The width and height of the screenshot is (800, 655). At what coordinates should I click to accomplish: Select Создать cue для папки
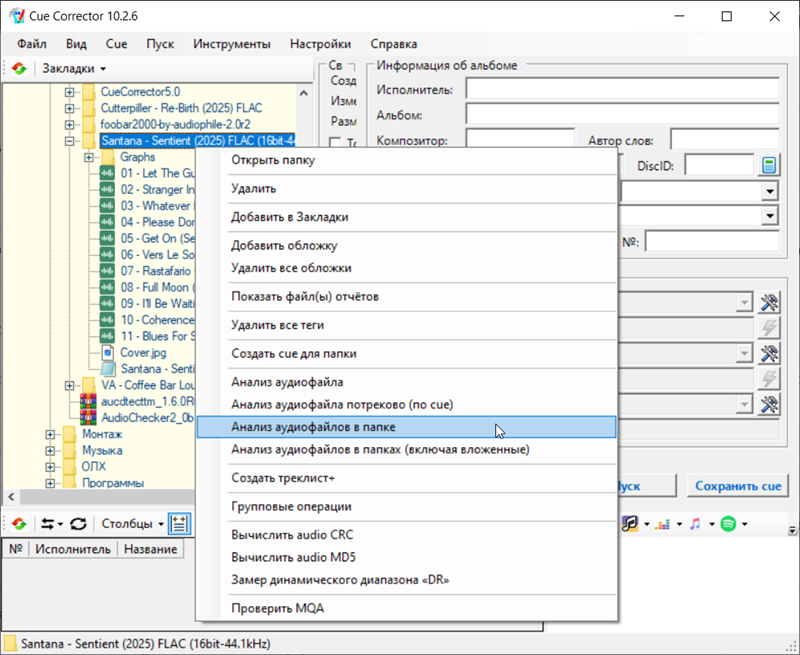(x=407, y=354)
